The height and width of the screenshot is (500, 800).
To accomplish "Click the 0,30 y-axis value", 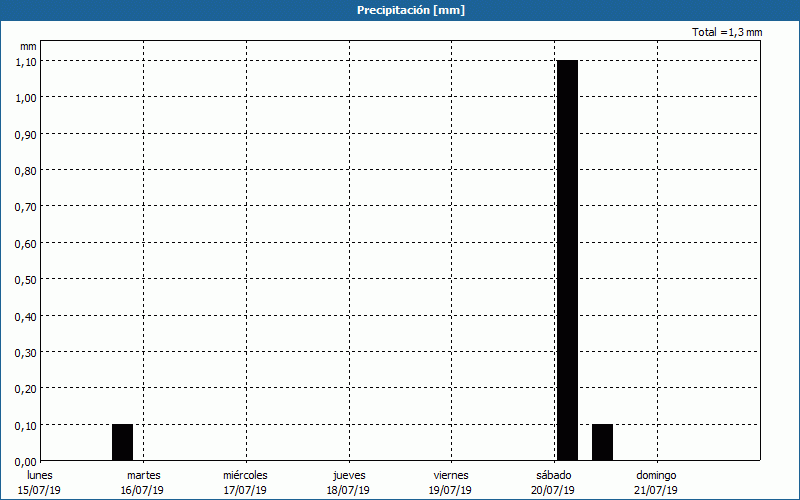I will tap(26, 353).
